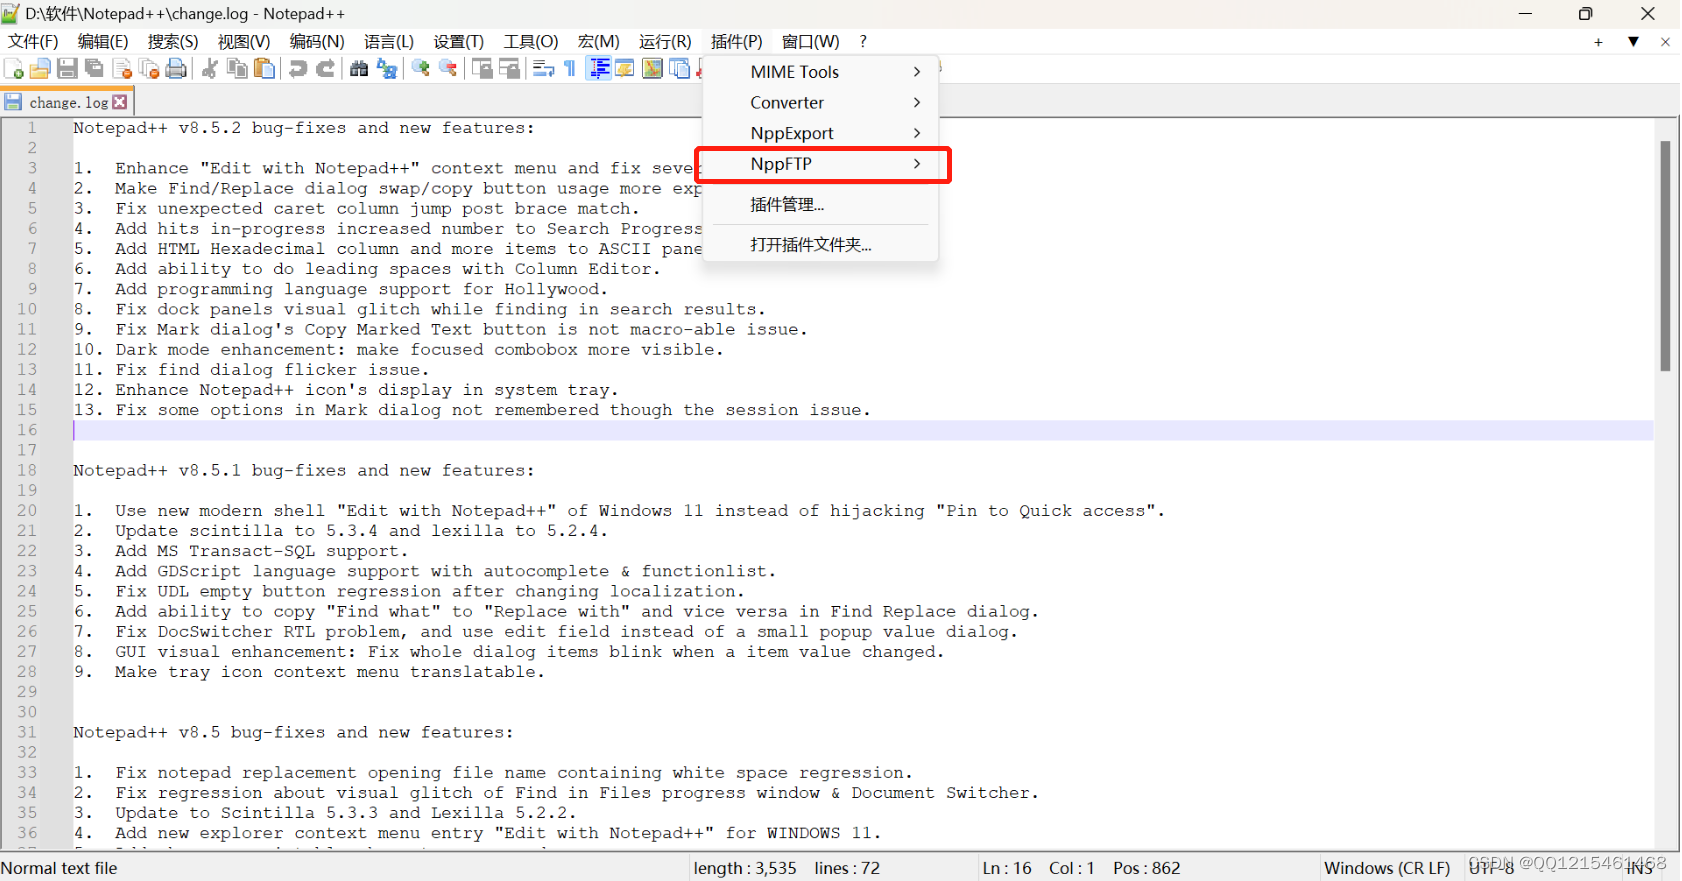This screenshot has width=1682, height=881.
Task: Expand the Converter submenu
Action: coord(821,103)
